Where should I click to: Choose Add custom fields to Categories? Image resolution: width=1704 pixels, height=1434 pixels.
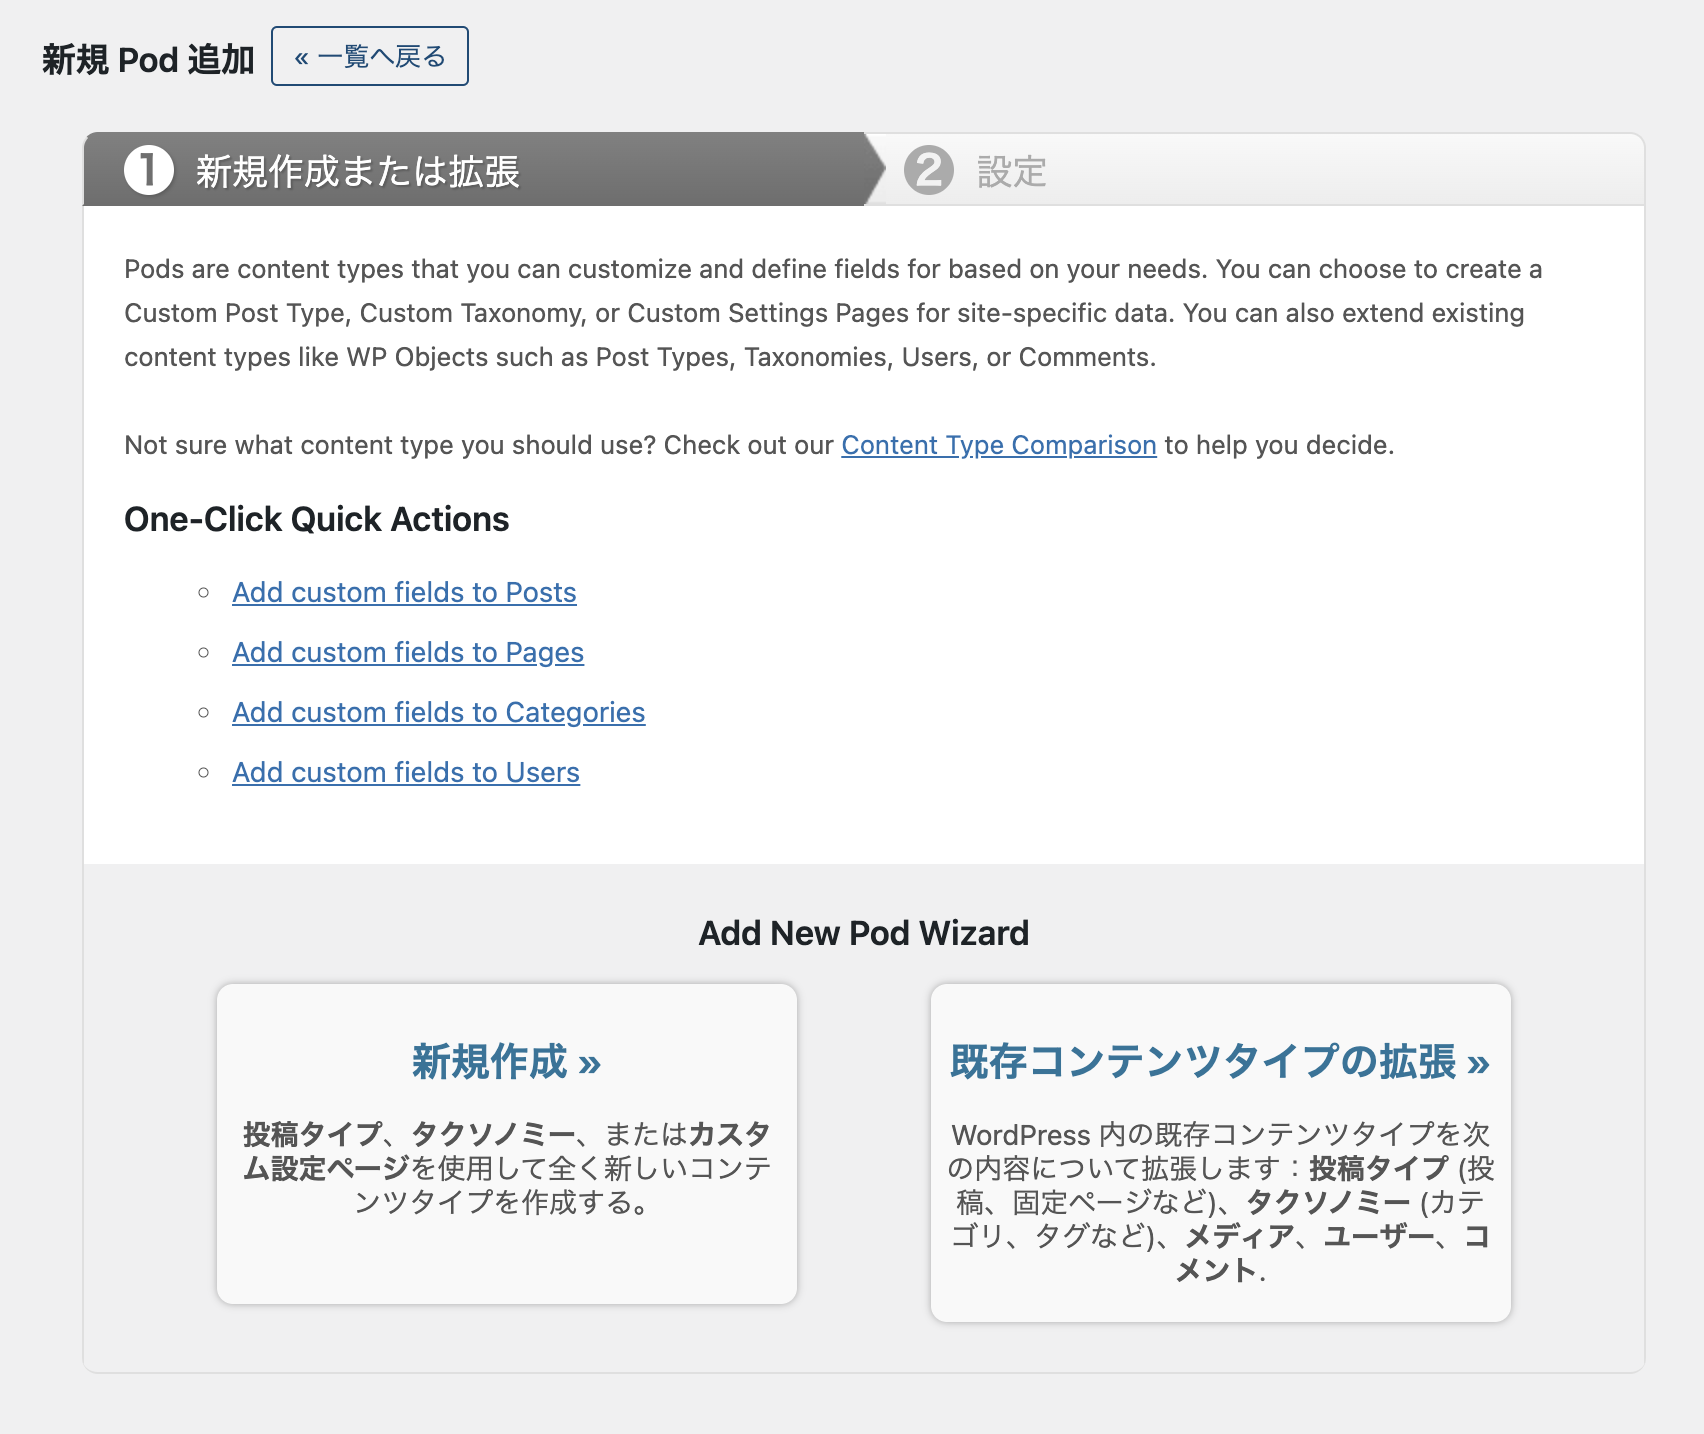click(x=438, y=712)
